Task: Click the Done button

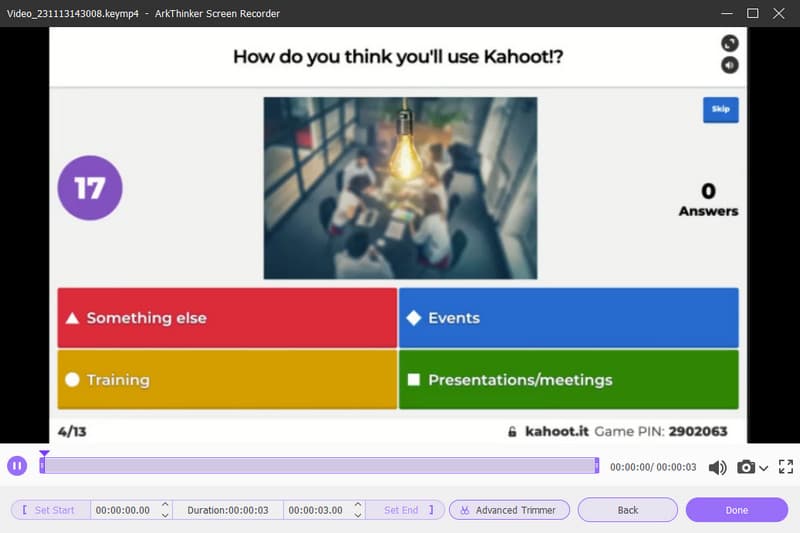Action: 736,510
